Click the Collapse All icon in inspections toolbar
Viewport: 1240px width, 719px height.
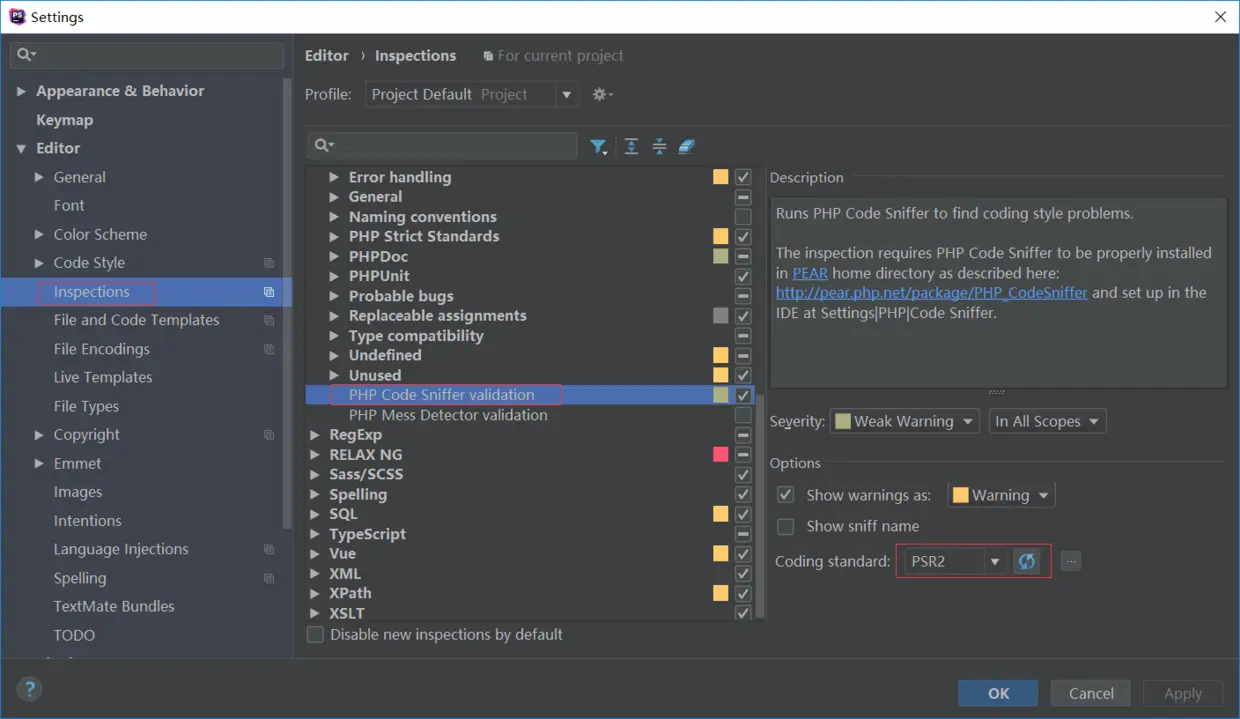[659, 147]
